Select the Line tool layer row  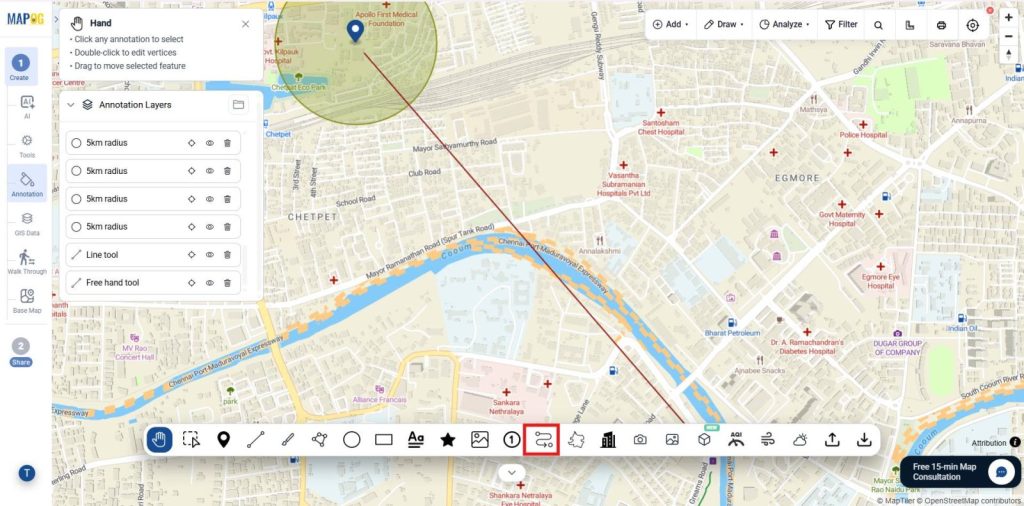coord(153,255)
